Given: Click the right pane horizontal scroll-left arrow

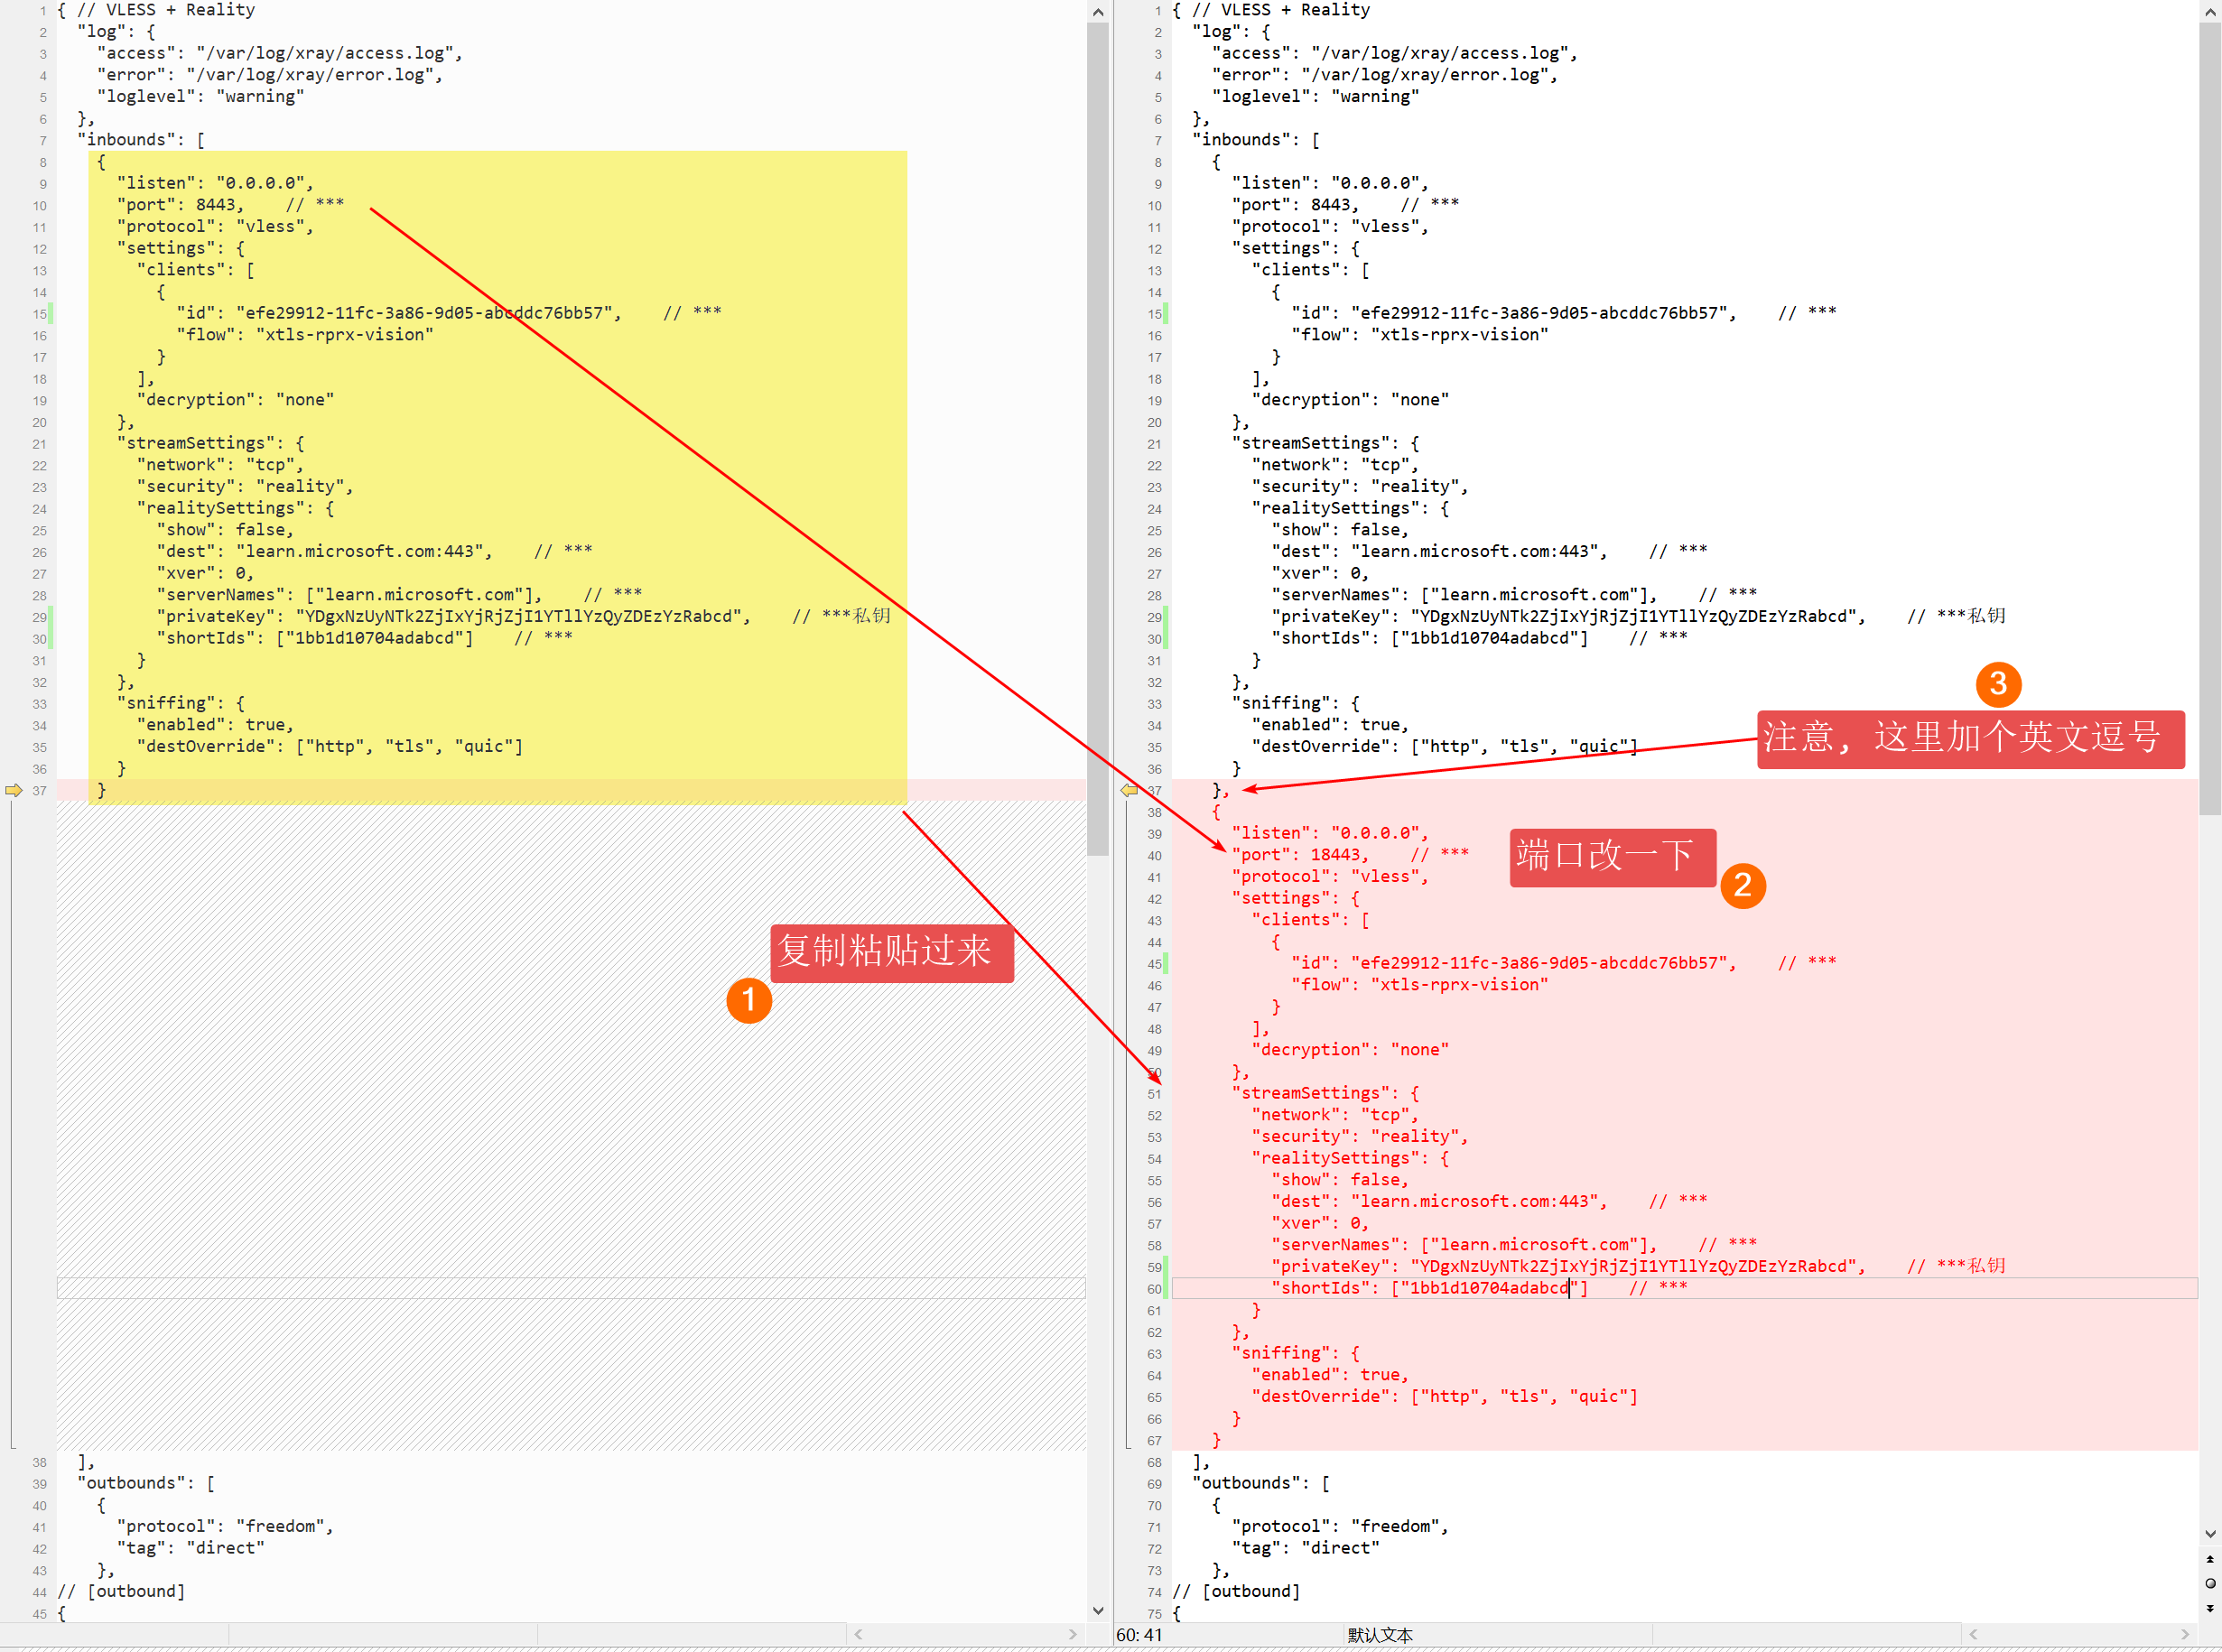Looking at the screenshot, I should (1973, 1634).
